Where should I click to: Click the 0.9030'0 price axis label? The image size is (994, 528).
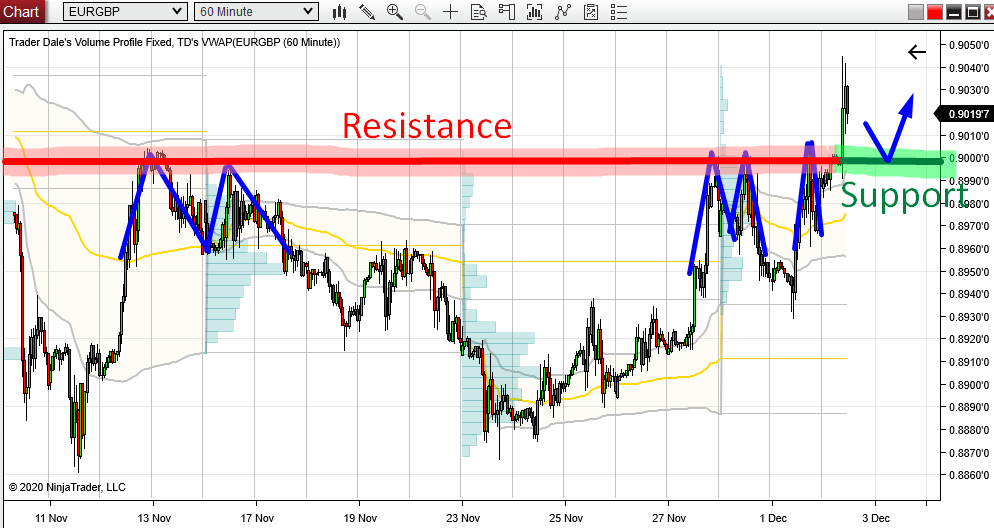tap(968, 90)
